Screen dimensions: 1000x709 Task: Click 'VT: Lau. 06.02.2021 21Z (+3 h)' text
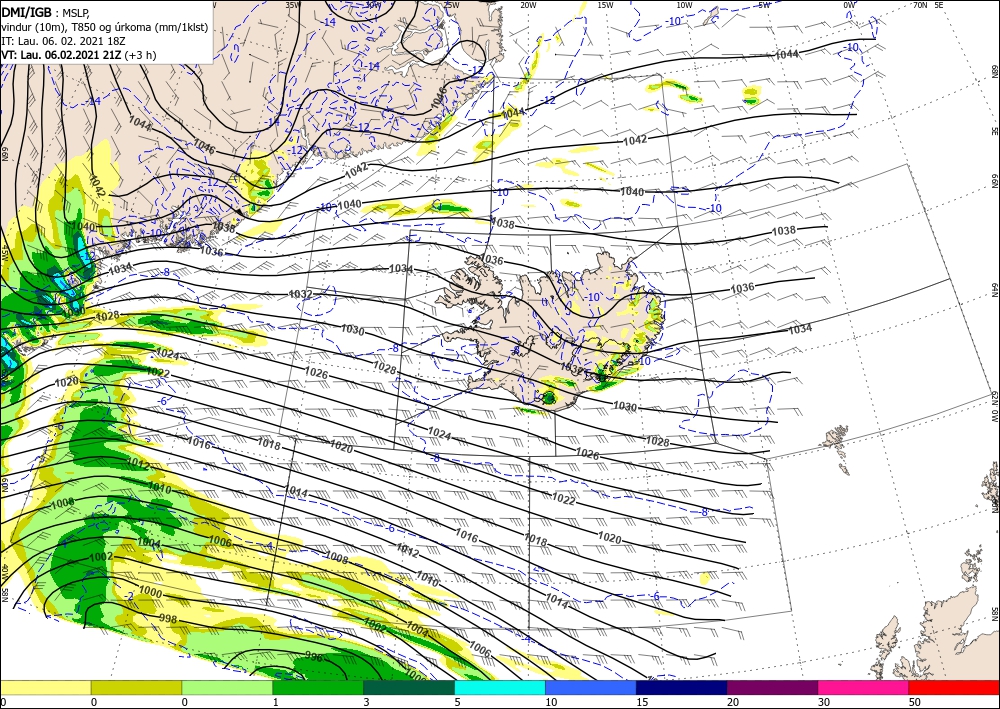pos(78,55)
